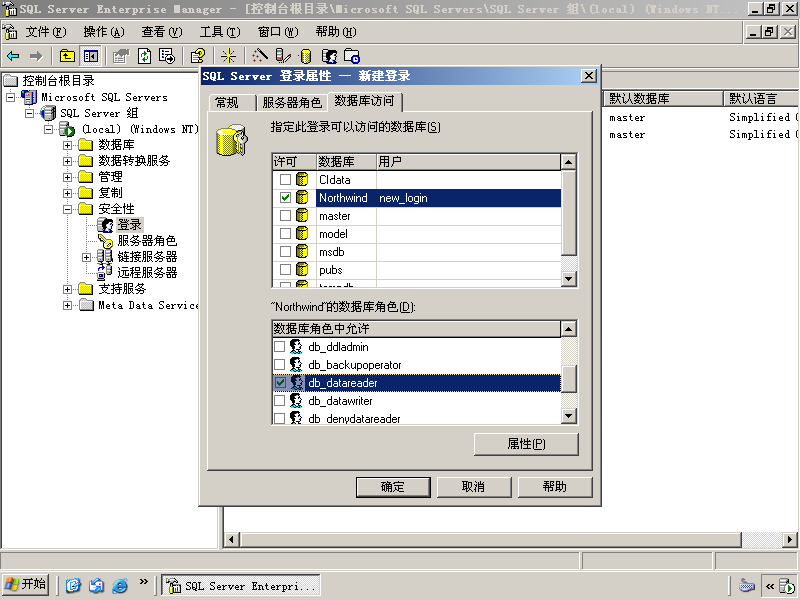This screenshot has height=600, width=800.
Task: Check the master database permit checkbox
Action: 285,215
